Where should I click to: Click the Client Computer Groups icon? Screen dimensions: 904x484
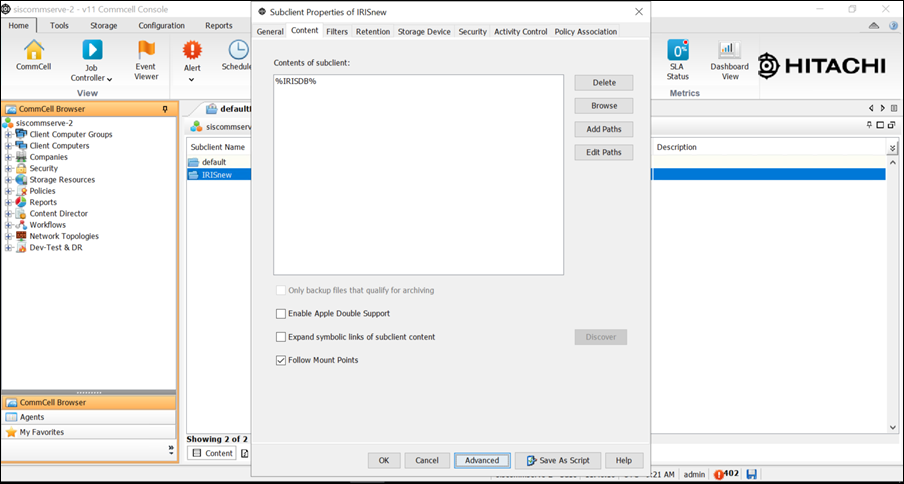(x=21, y=134)
